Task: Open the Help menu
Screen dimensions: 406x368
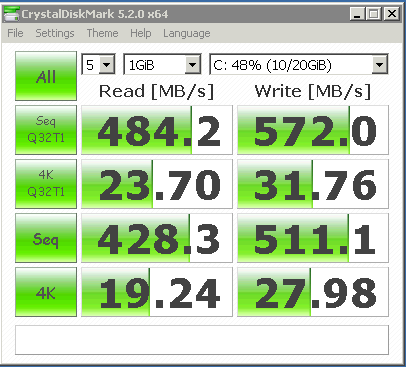Action: (x=141, y=33)
